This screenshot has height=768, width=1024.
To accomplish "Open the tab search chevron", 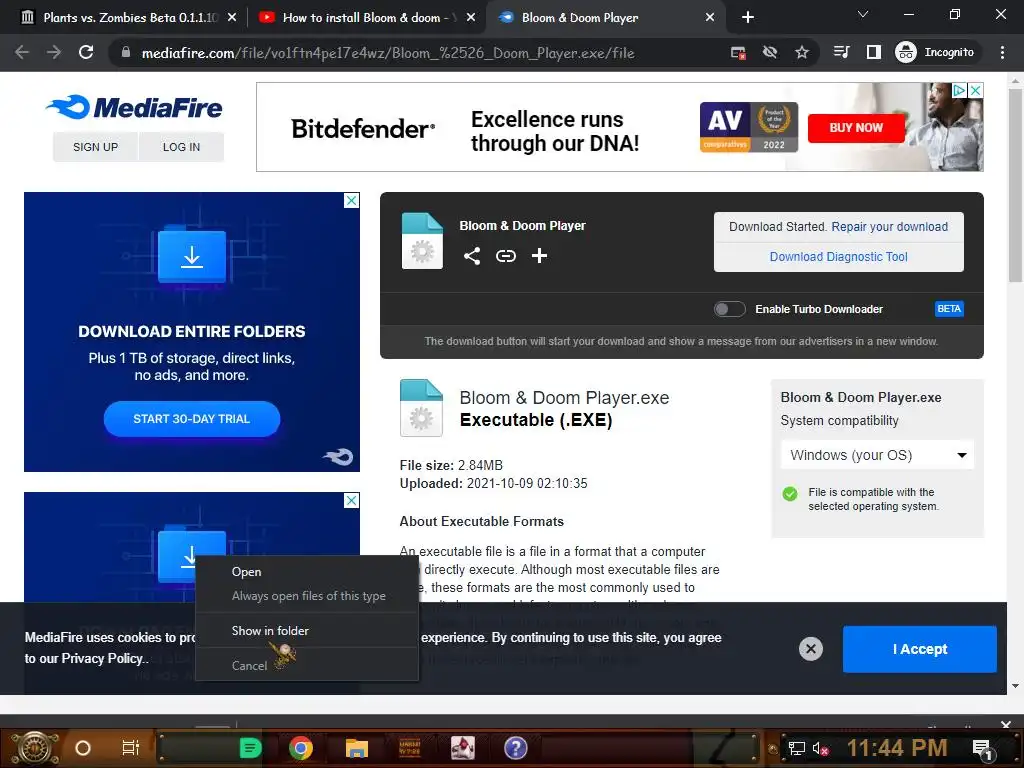I will pyautogui.click(x=863, y=14).
